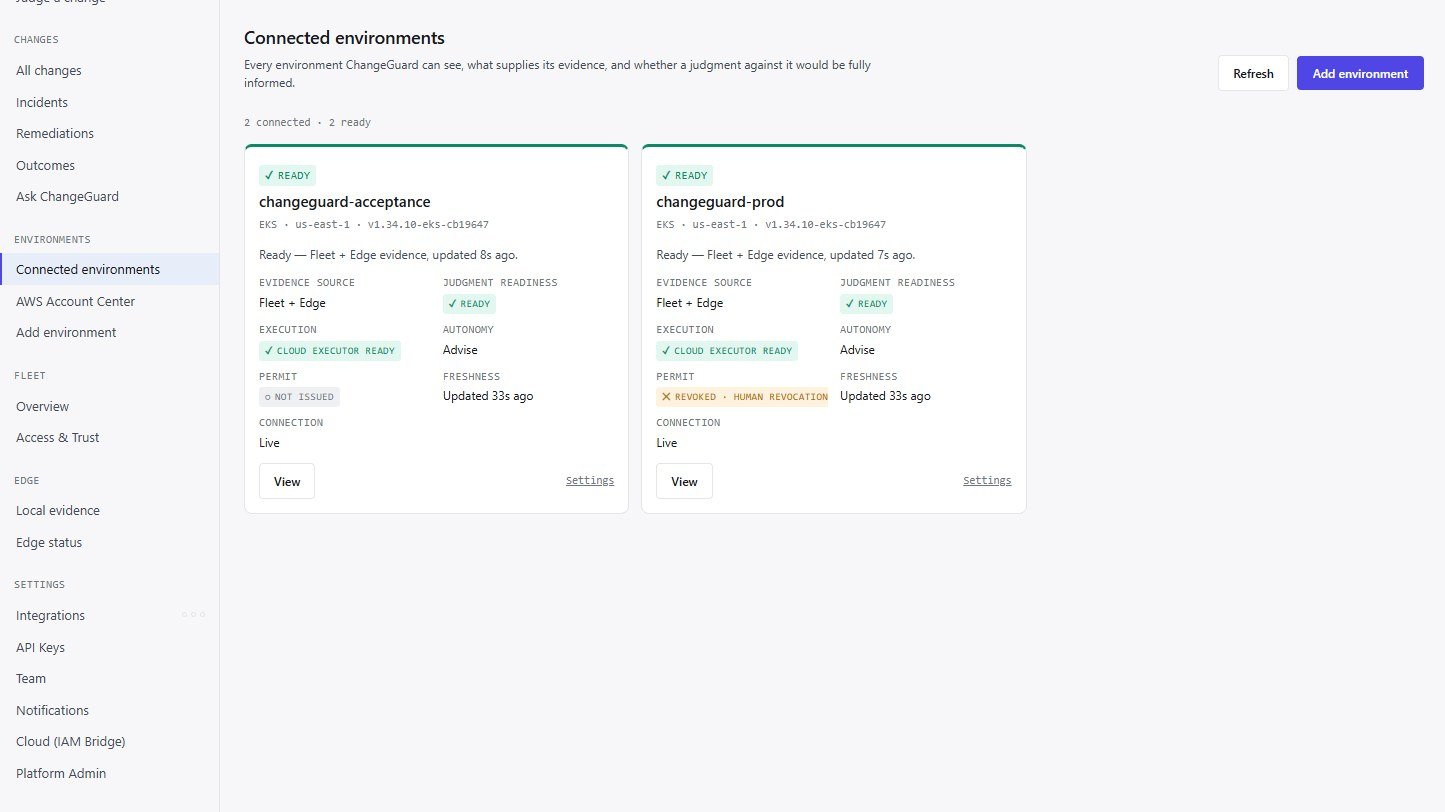The image size is (1445, 812).
Task: View the changeguard-prod environment
Action: point(684,481)
